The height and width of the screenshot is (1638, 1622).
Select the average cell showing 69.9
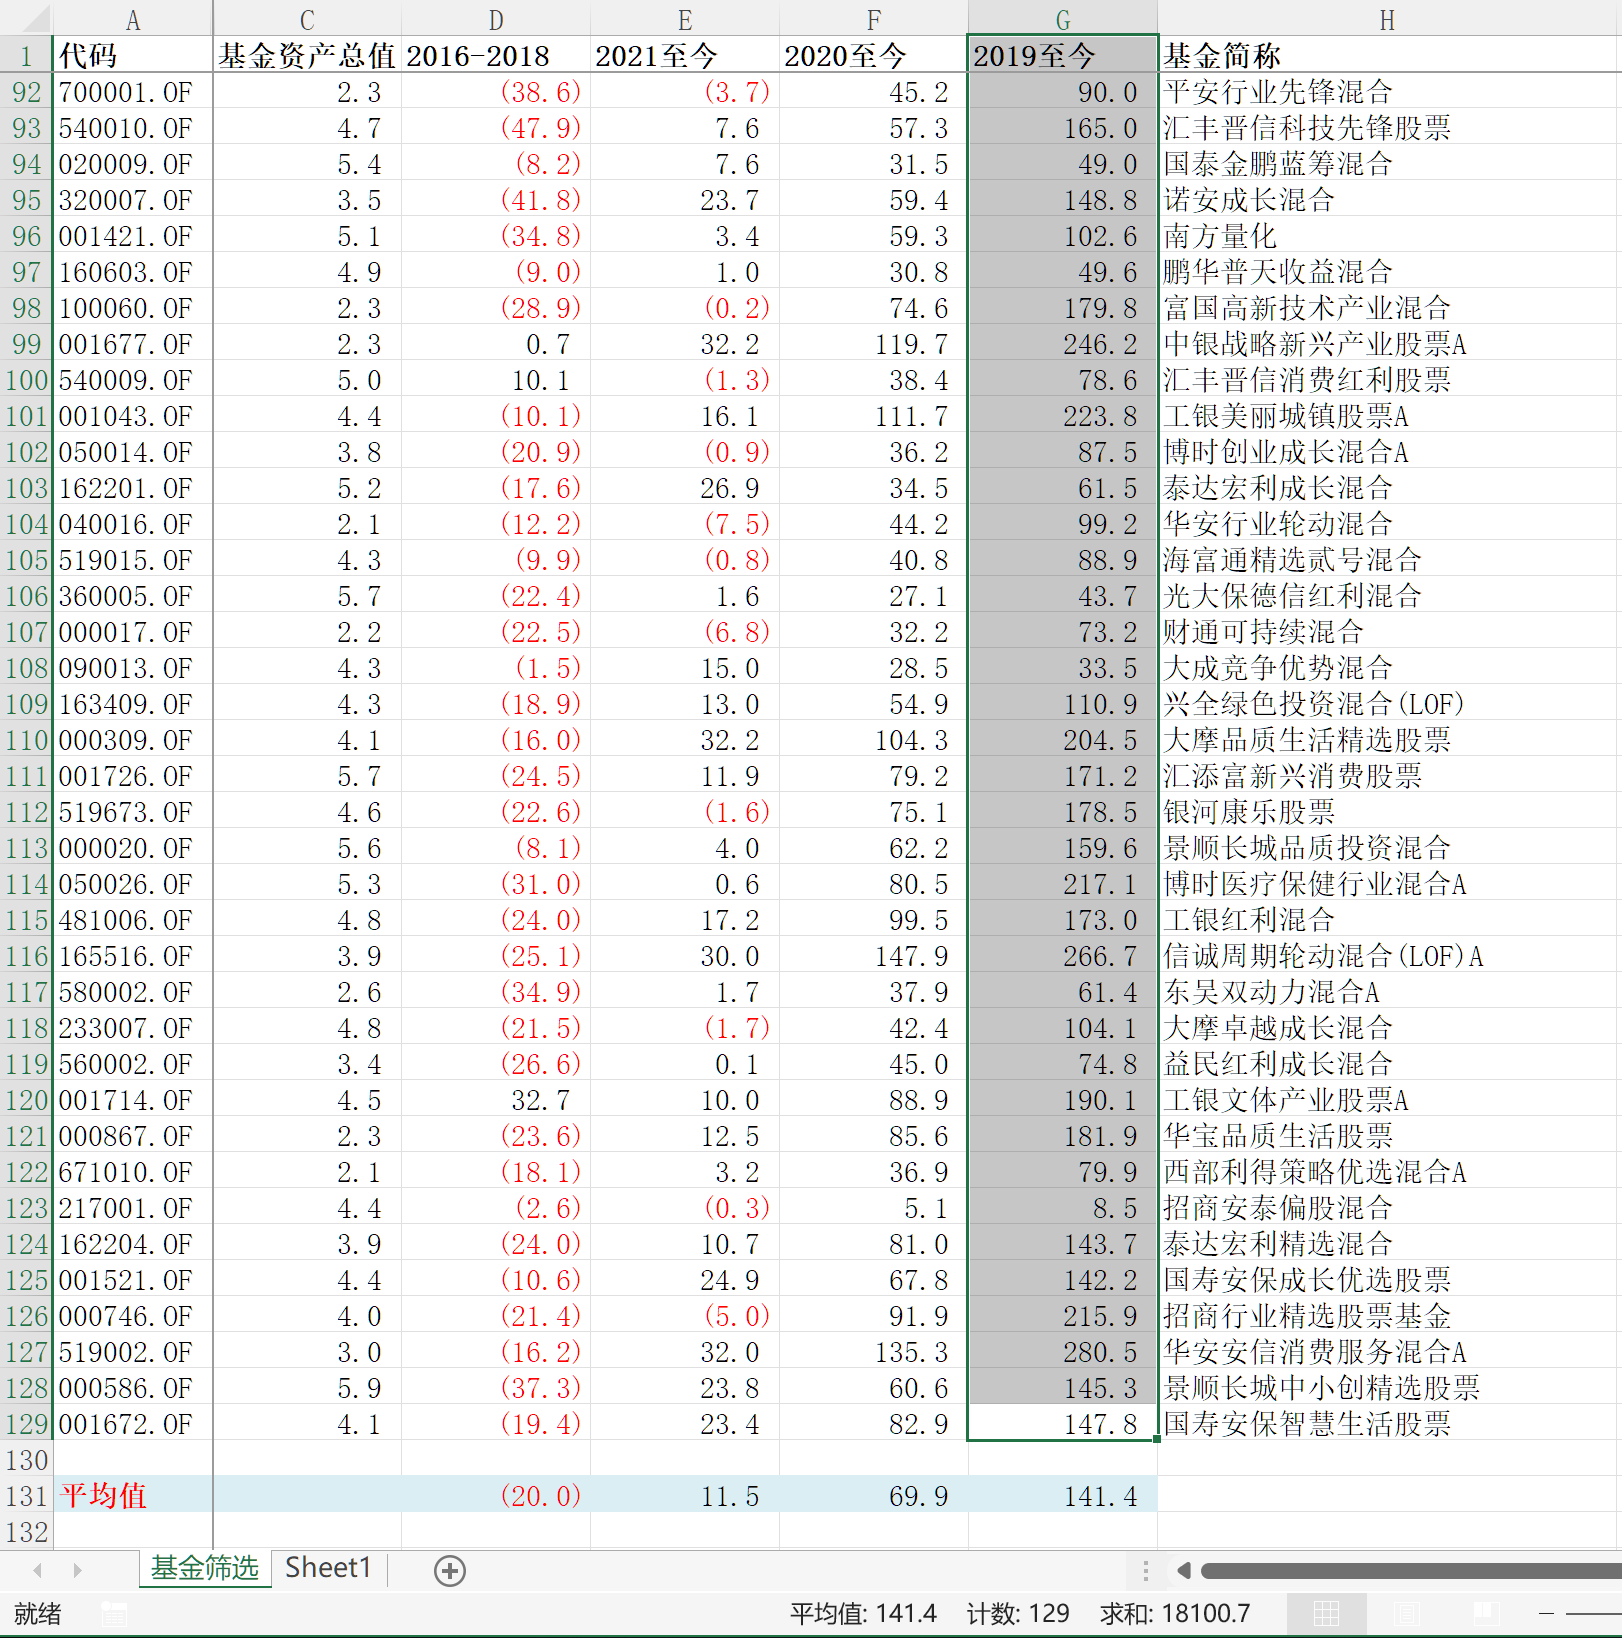[874, 1496]
